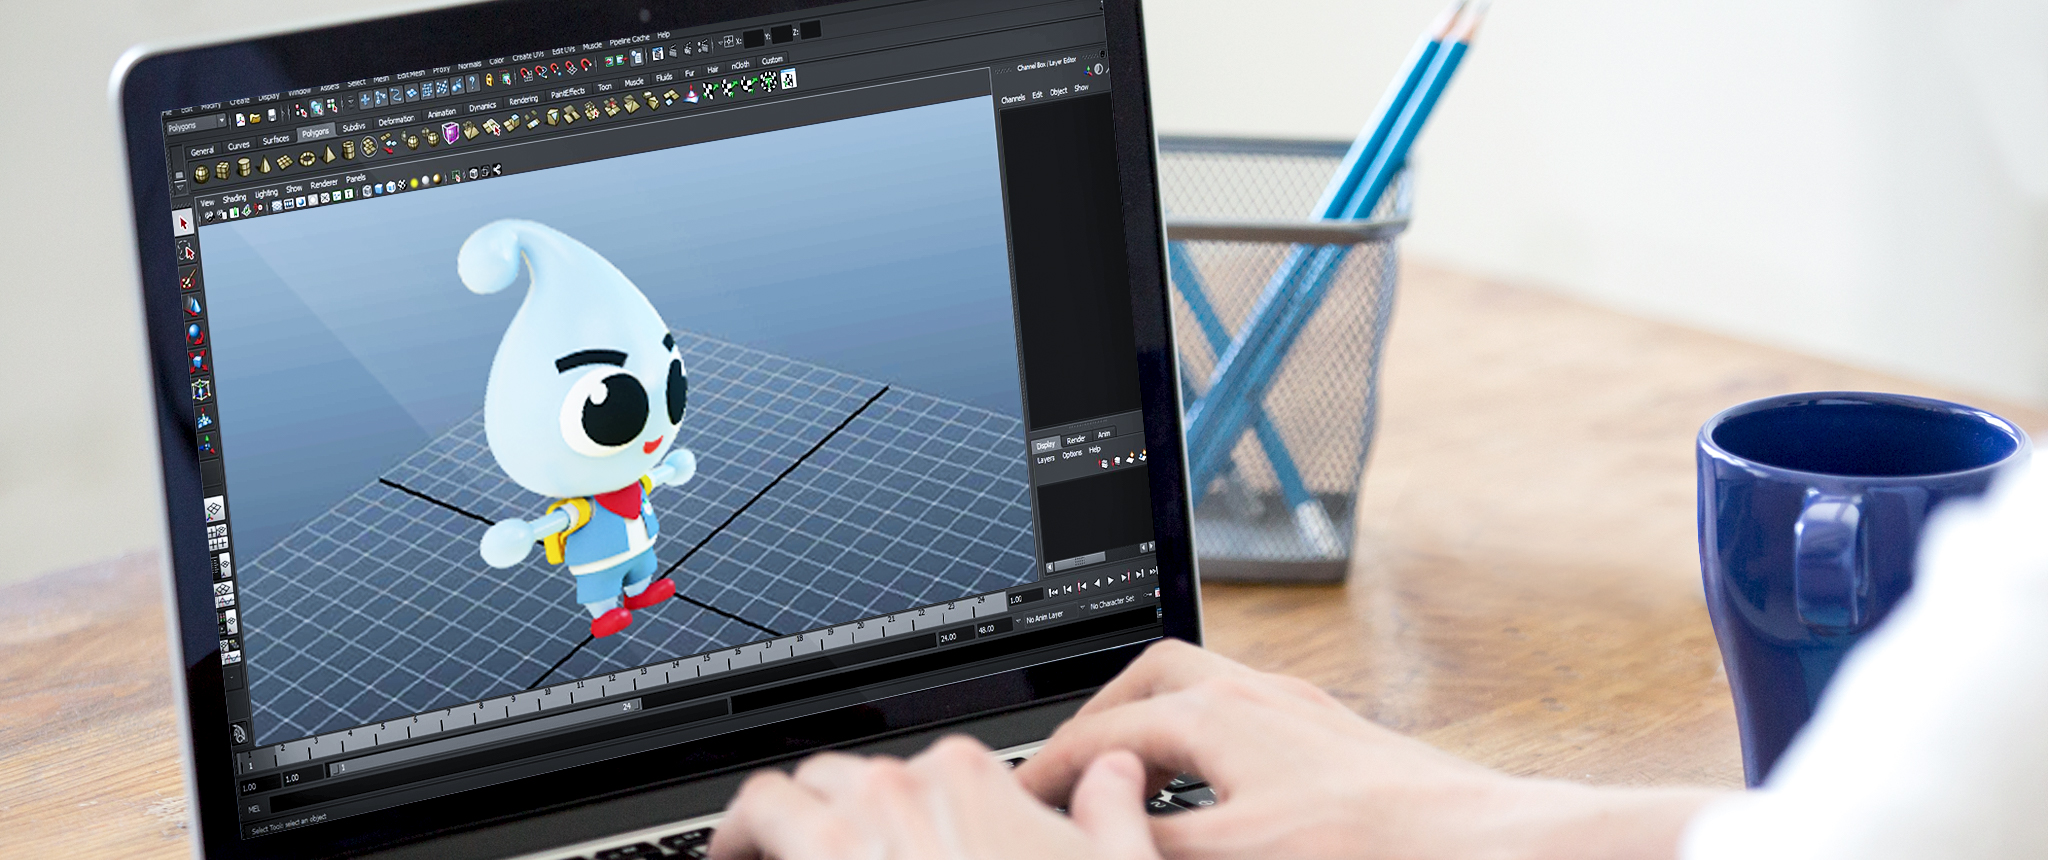Create a new scene using the page icon
Image resolution: width=2048 pixels, height=860 pixels.
click(240, 120)
